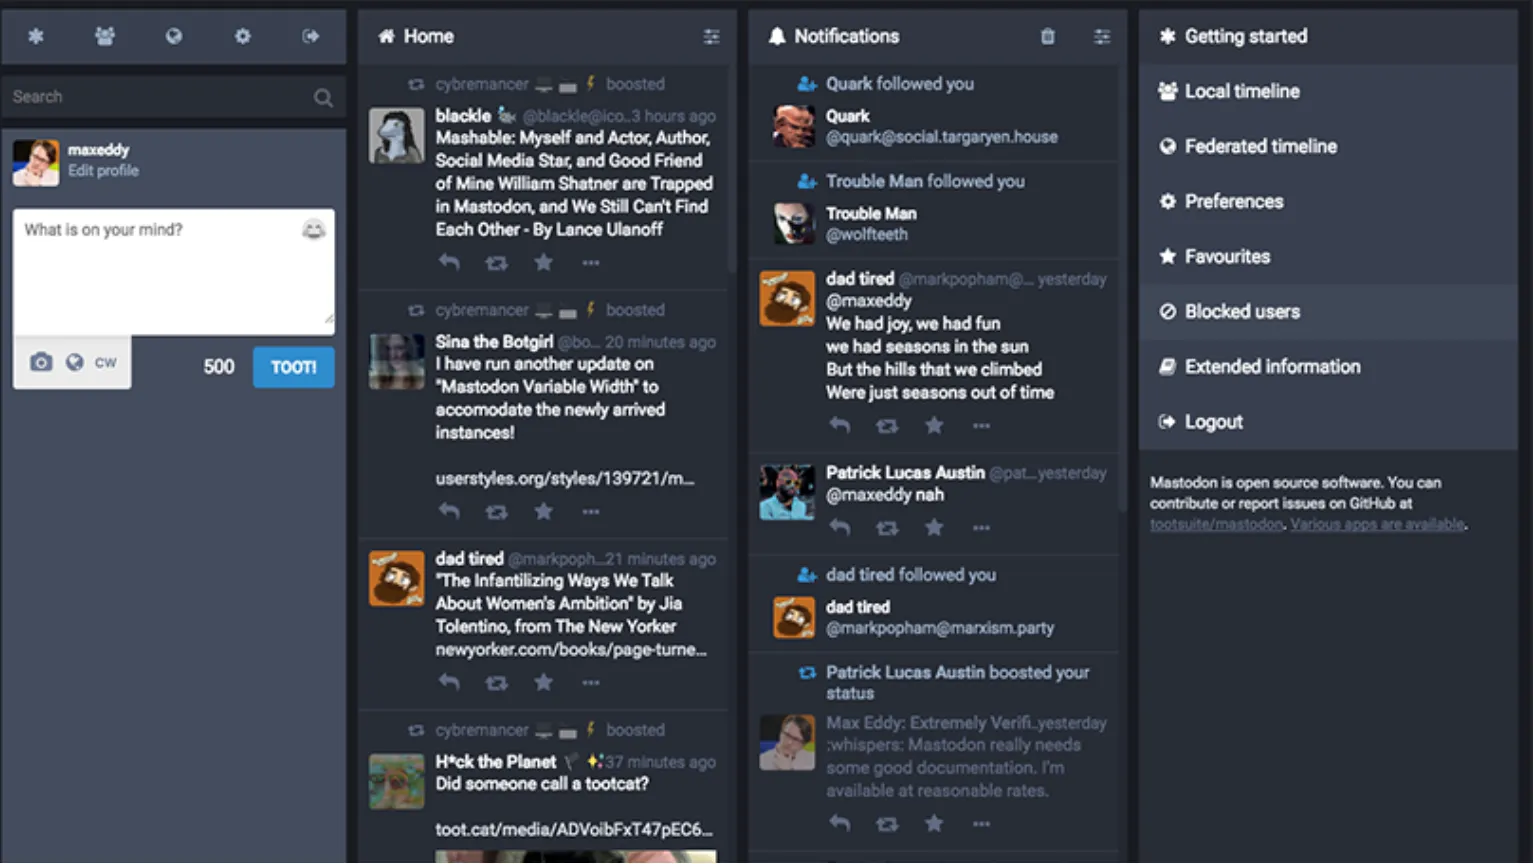Toggle content warning CW button

click(106, 362)
